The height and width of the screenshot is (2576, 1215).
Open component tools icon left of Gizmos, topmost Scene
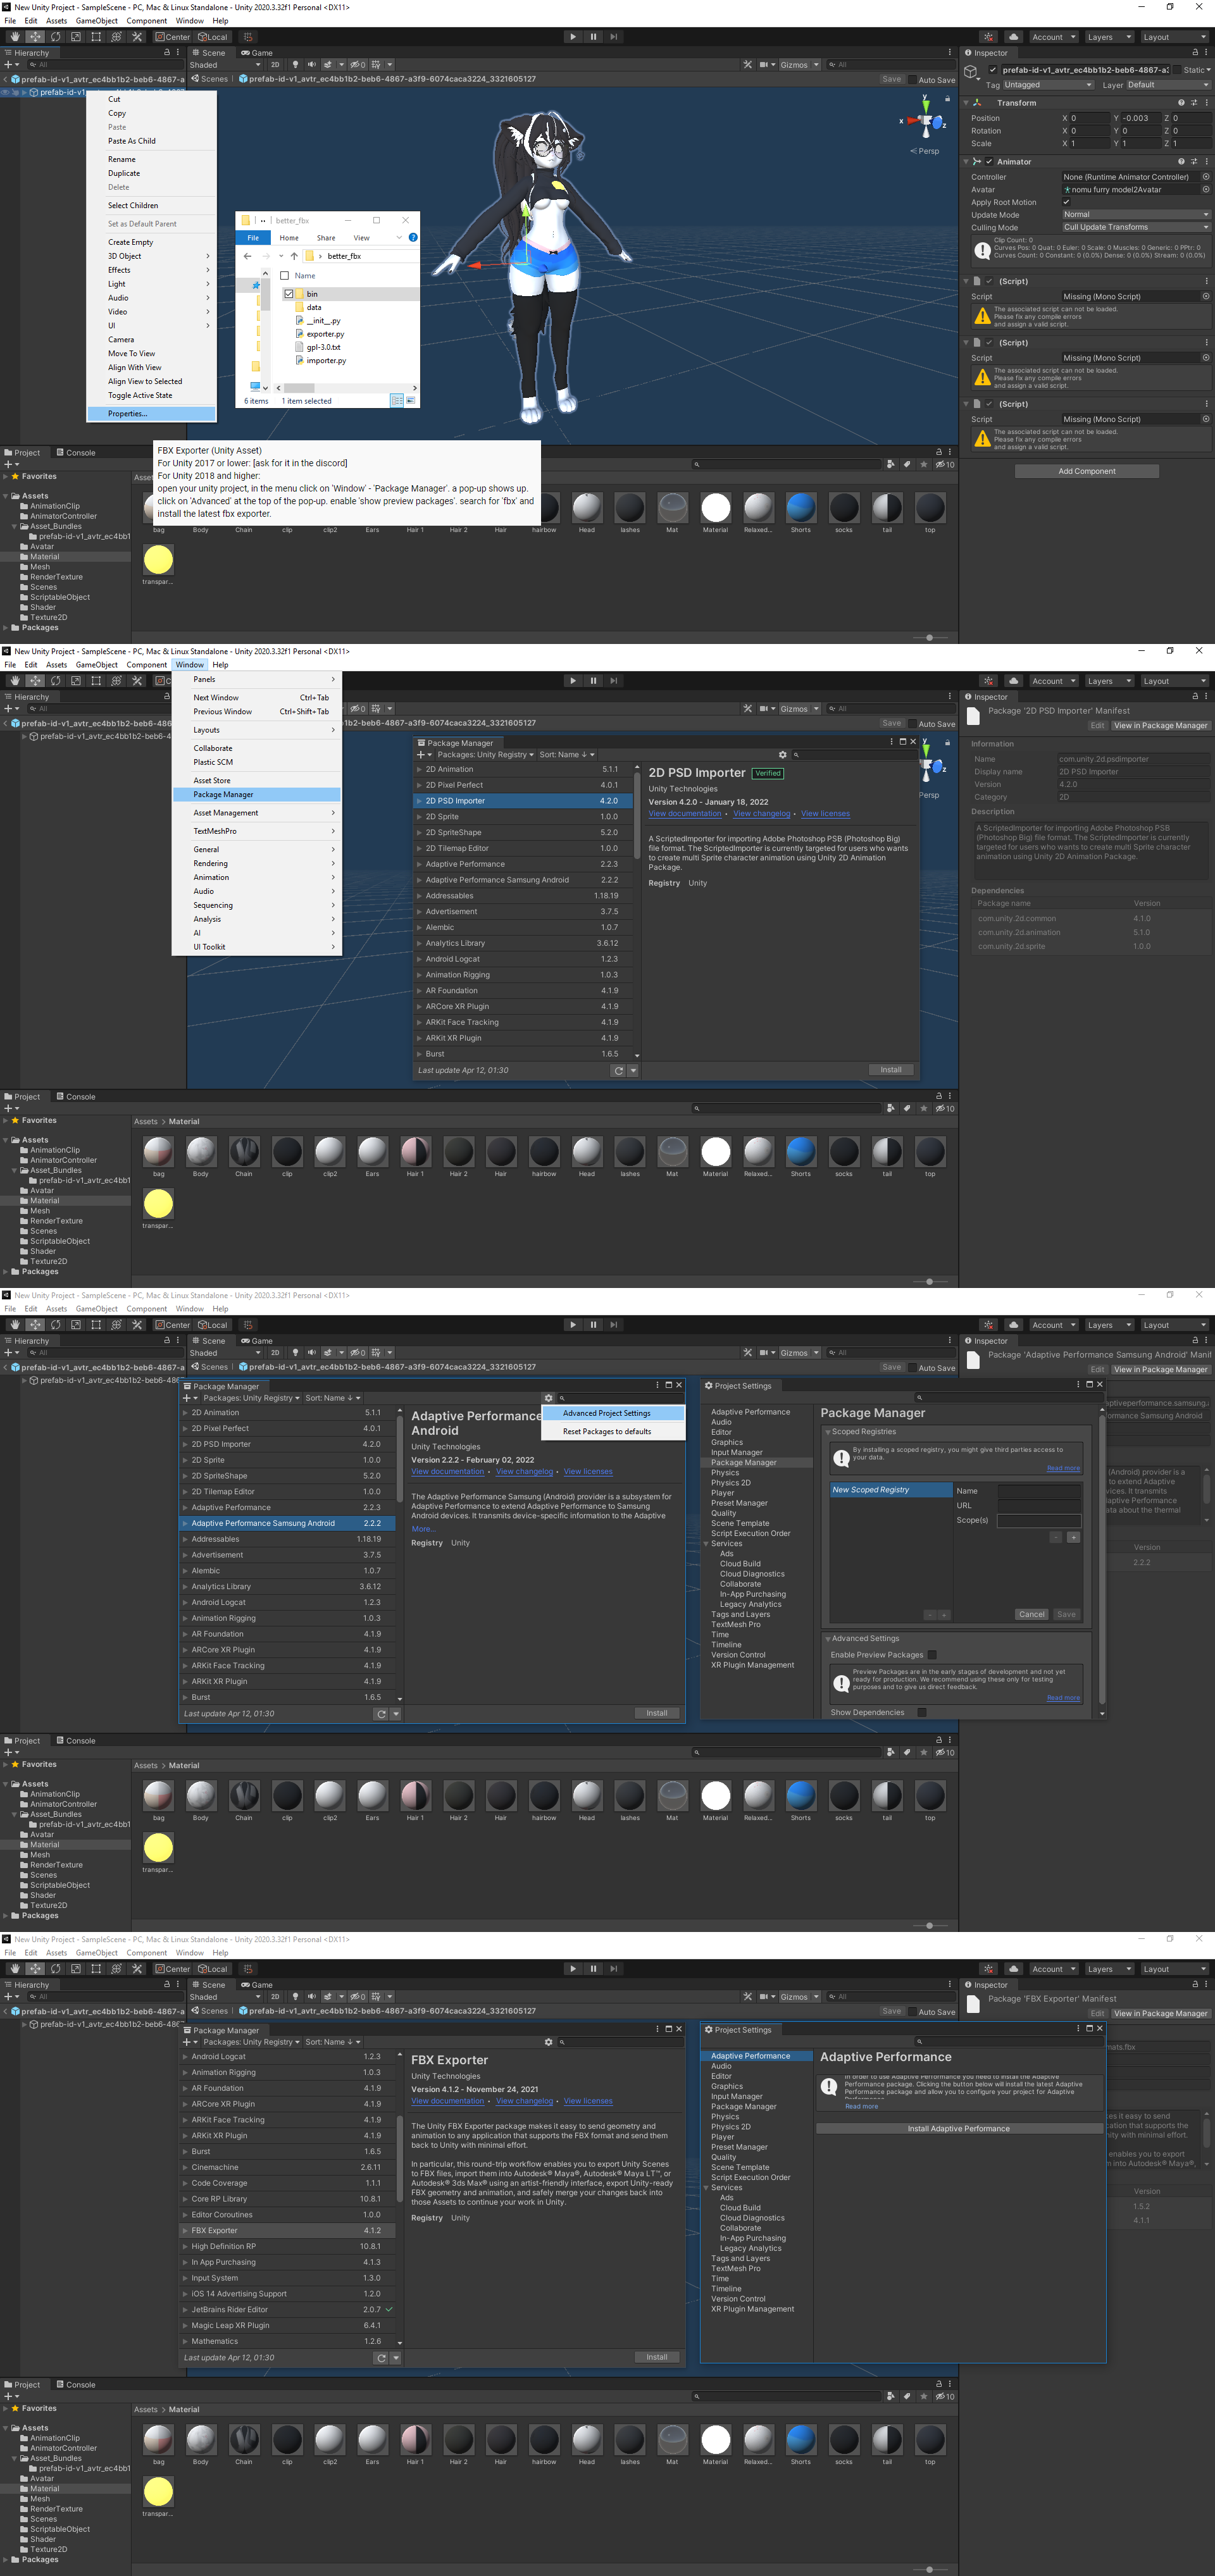pyautogui.click(x=747, y=65)
